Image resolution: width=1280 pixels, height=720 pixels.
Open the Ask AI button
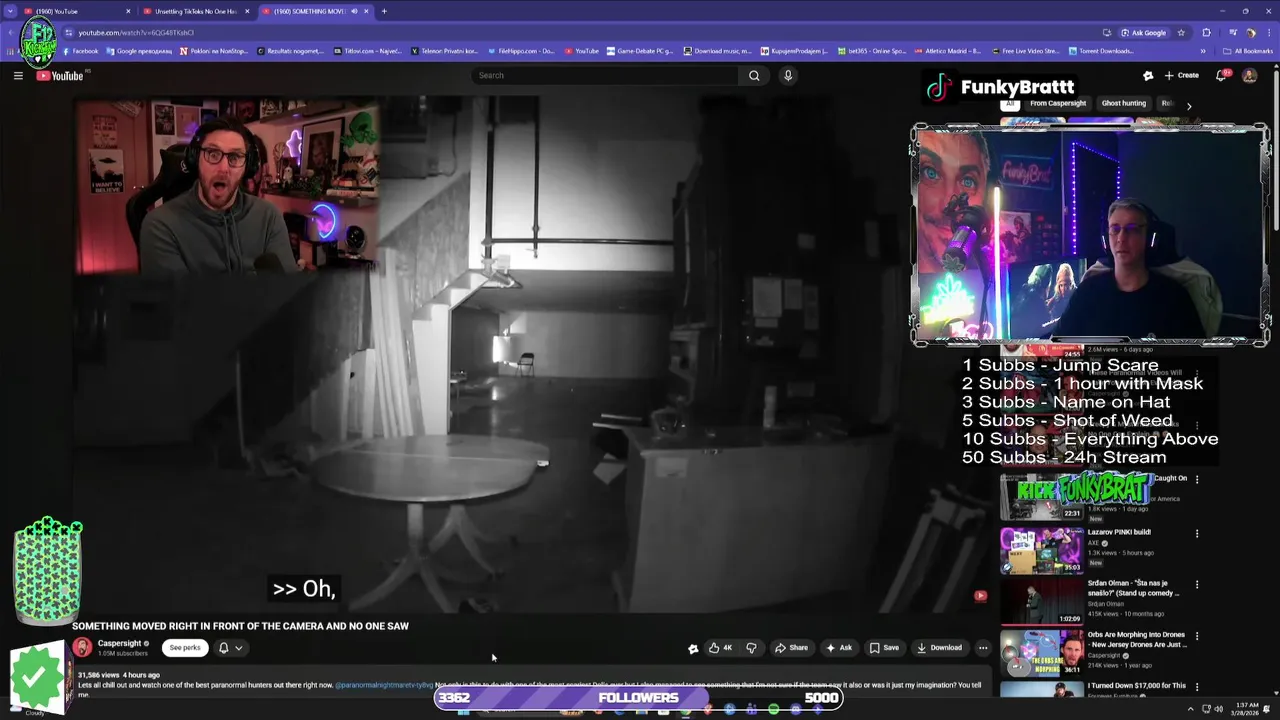[838, 648]
